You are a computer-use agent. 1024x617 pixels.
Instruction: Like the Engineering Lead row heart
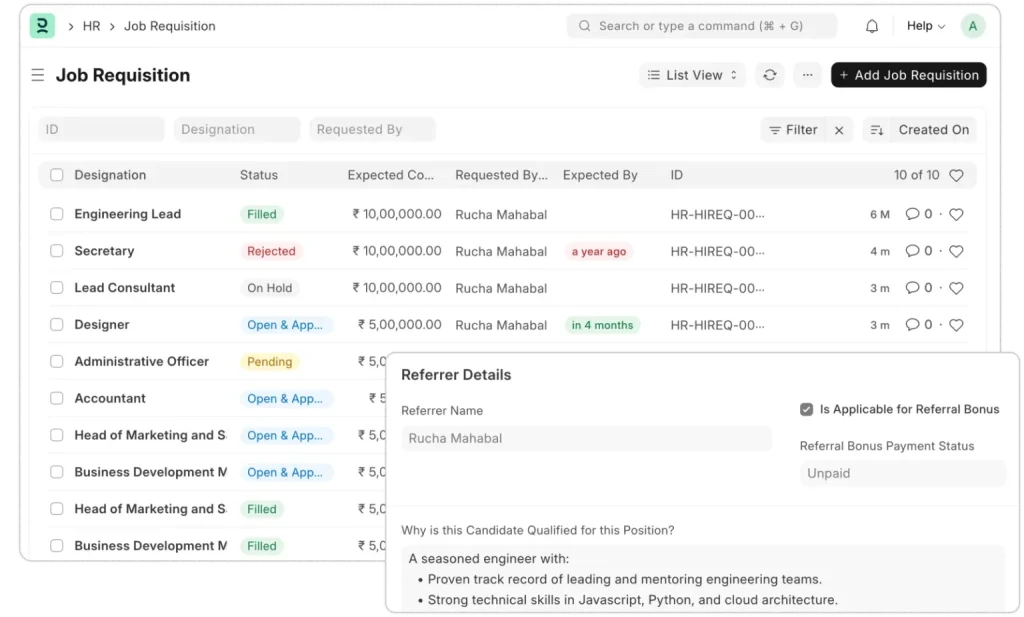[956, 214]
